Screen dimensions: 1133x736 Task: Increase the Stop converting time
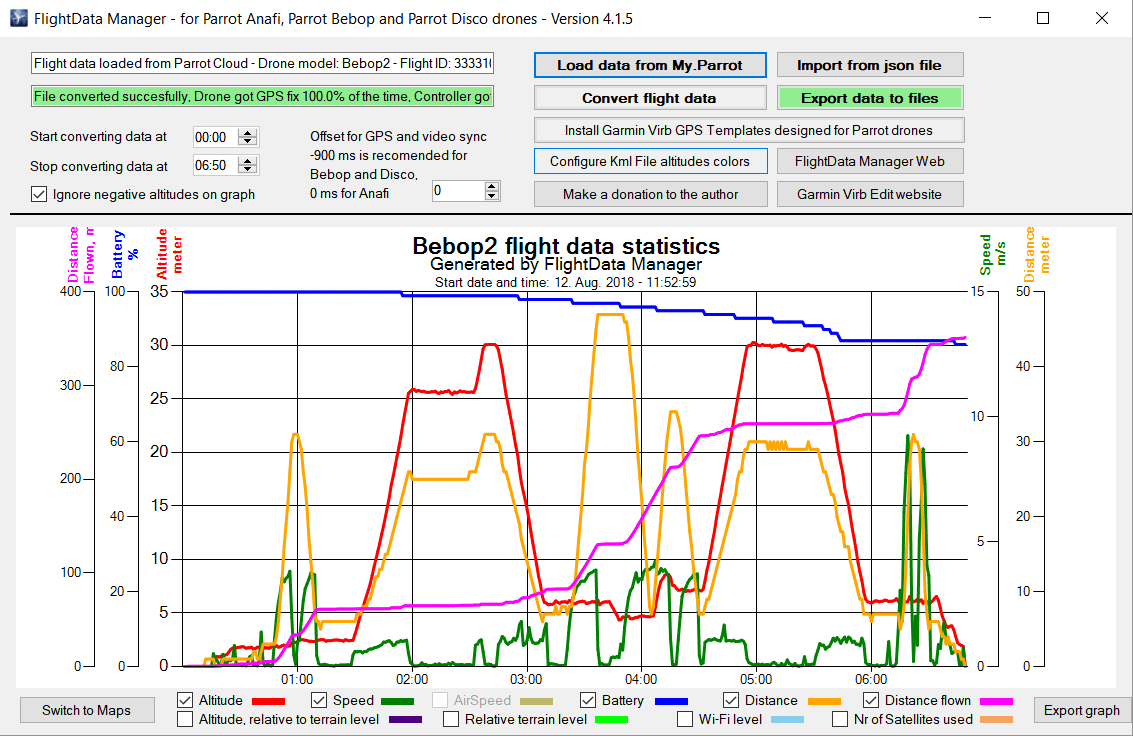[x=248, y=161]
